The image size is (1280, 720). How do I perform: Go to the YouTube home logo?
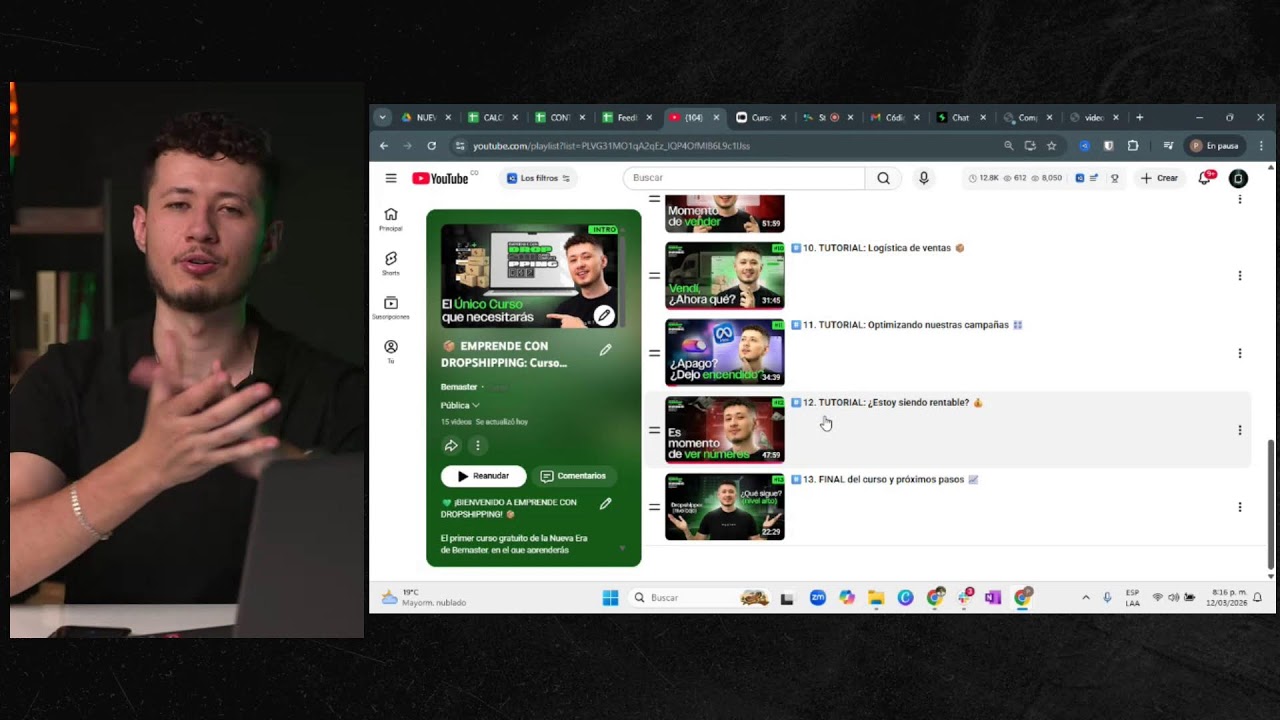(x=441, y=178)
